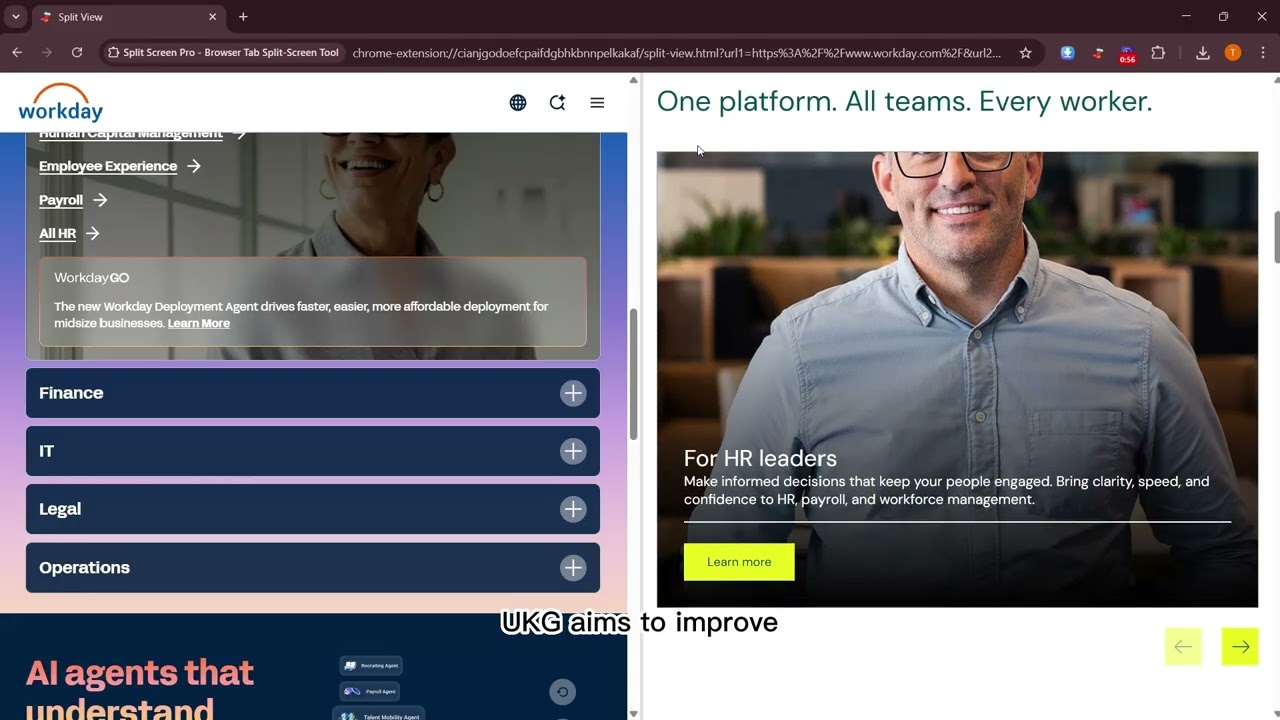Open the Employee Experience link

tap(119, 166)
